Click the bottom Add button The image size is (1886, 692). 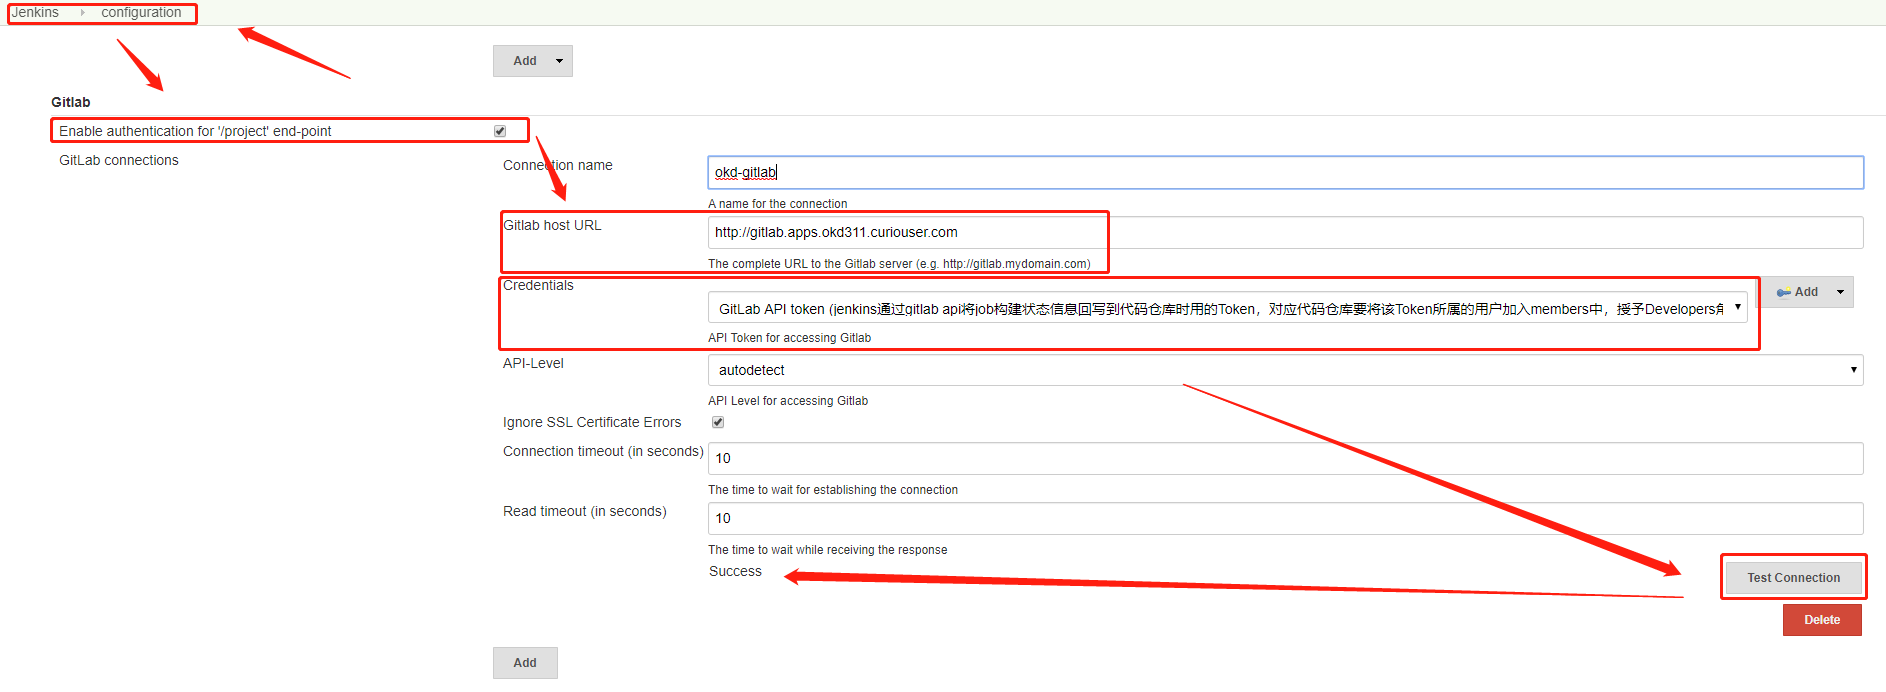click(x=525, y=663)
